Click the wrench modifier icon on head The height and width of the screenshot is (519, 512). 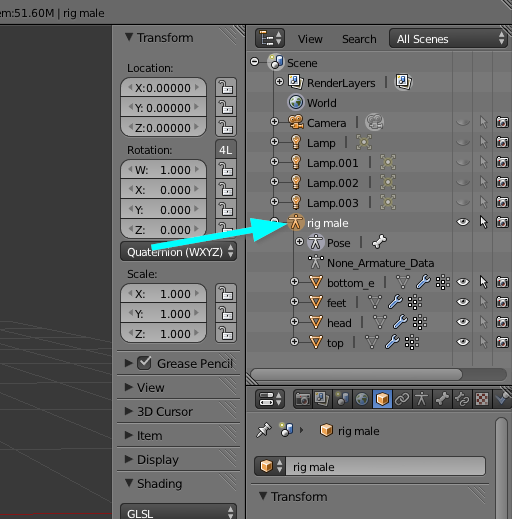coord(400,322)
